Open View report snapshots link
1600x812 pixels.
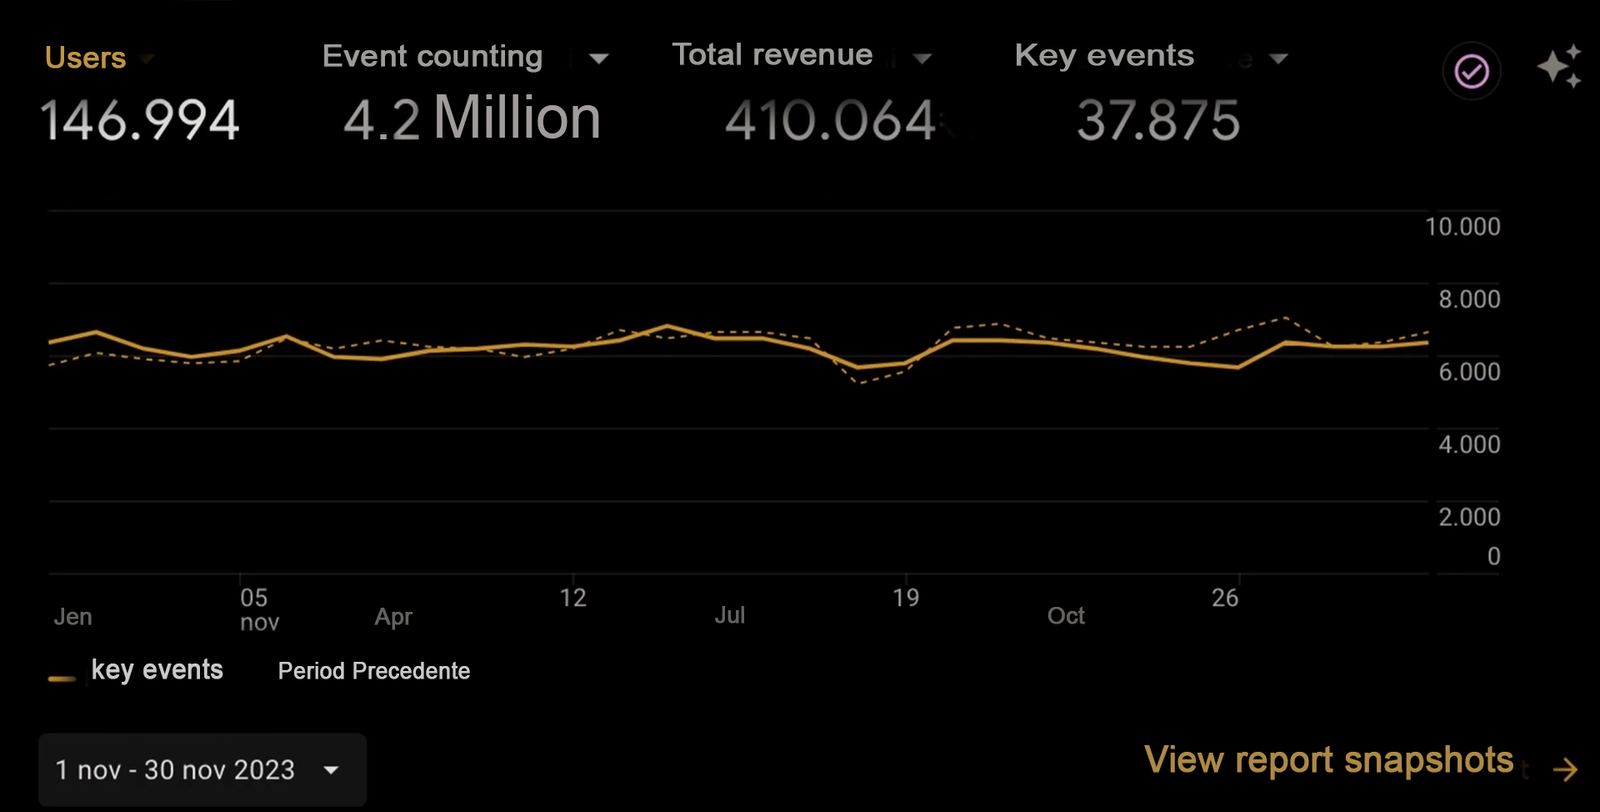point(1328,760)
